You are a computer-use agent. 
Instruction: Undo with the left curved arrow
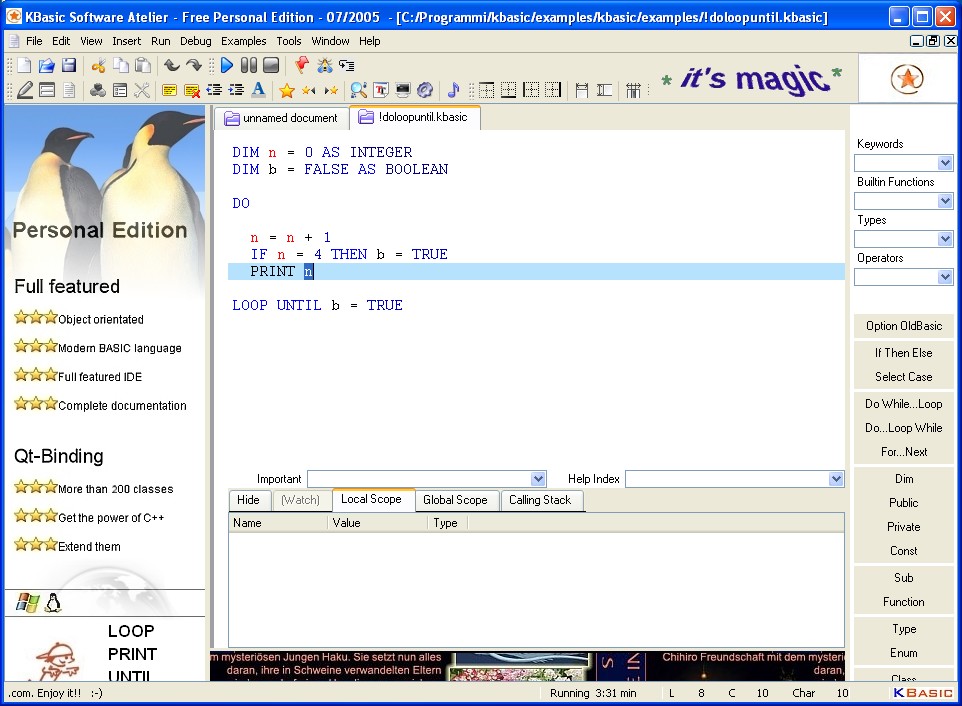point(172,66)
